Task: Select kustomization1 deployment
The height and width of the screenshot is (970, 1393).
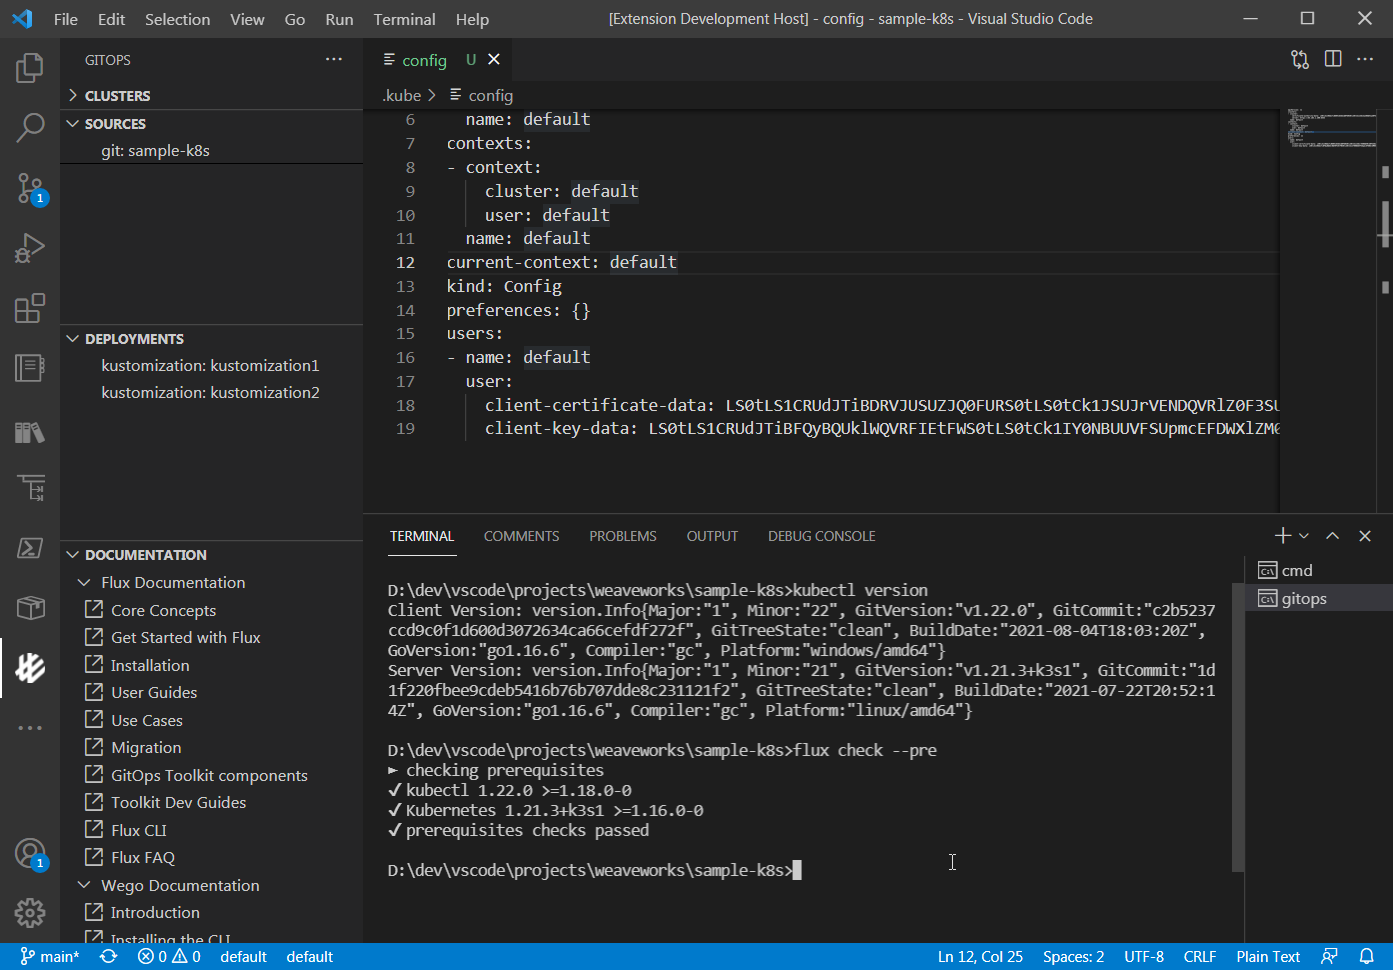Action: click(x=211, y=366)
